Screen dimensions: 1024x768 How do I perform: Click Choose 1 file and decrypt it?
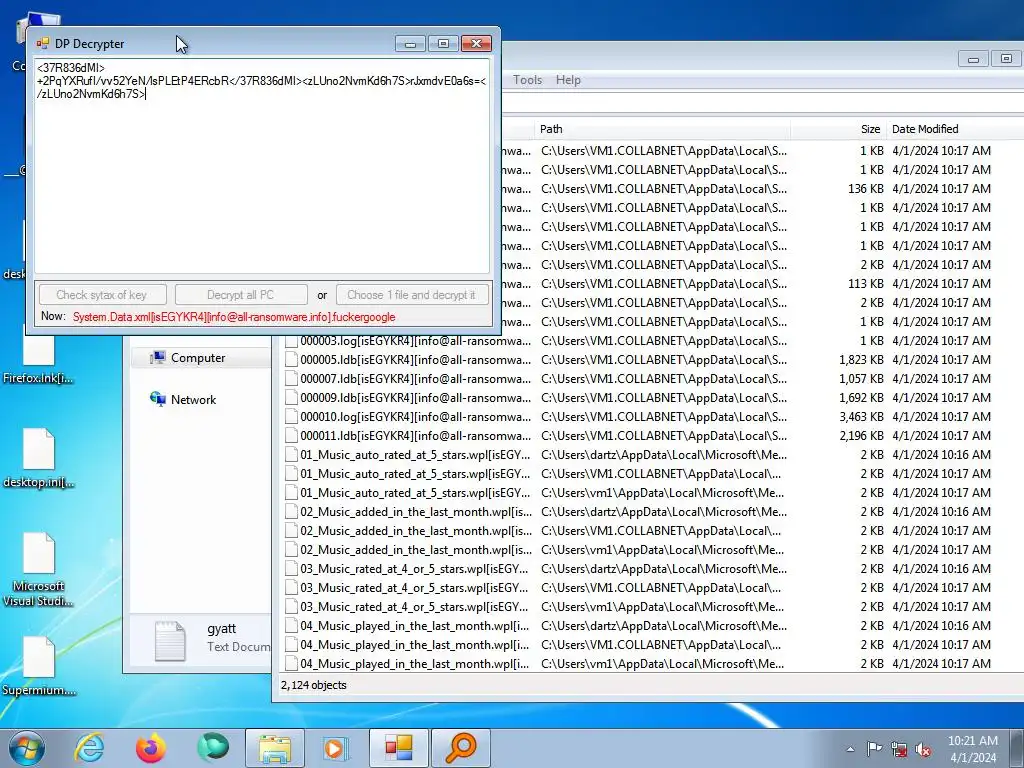[411, 295]
